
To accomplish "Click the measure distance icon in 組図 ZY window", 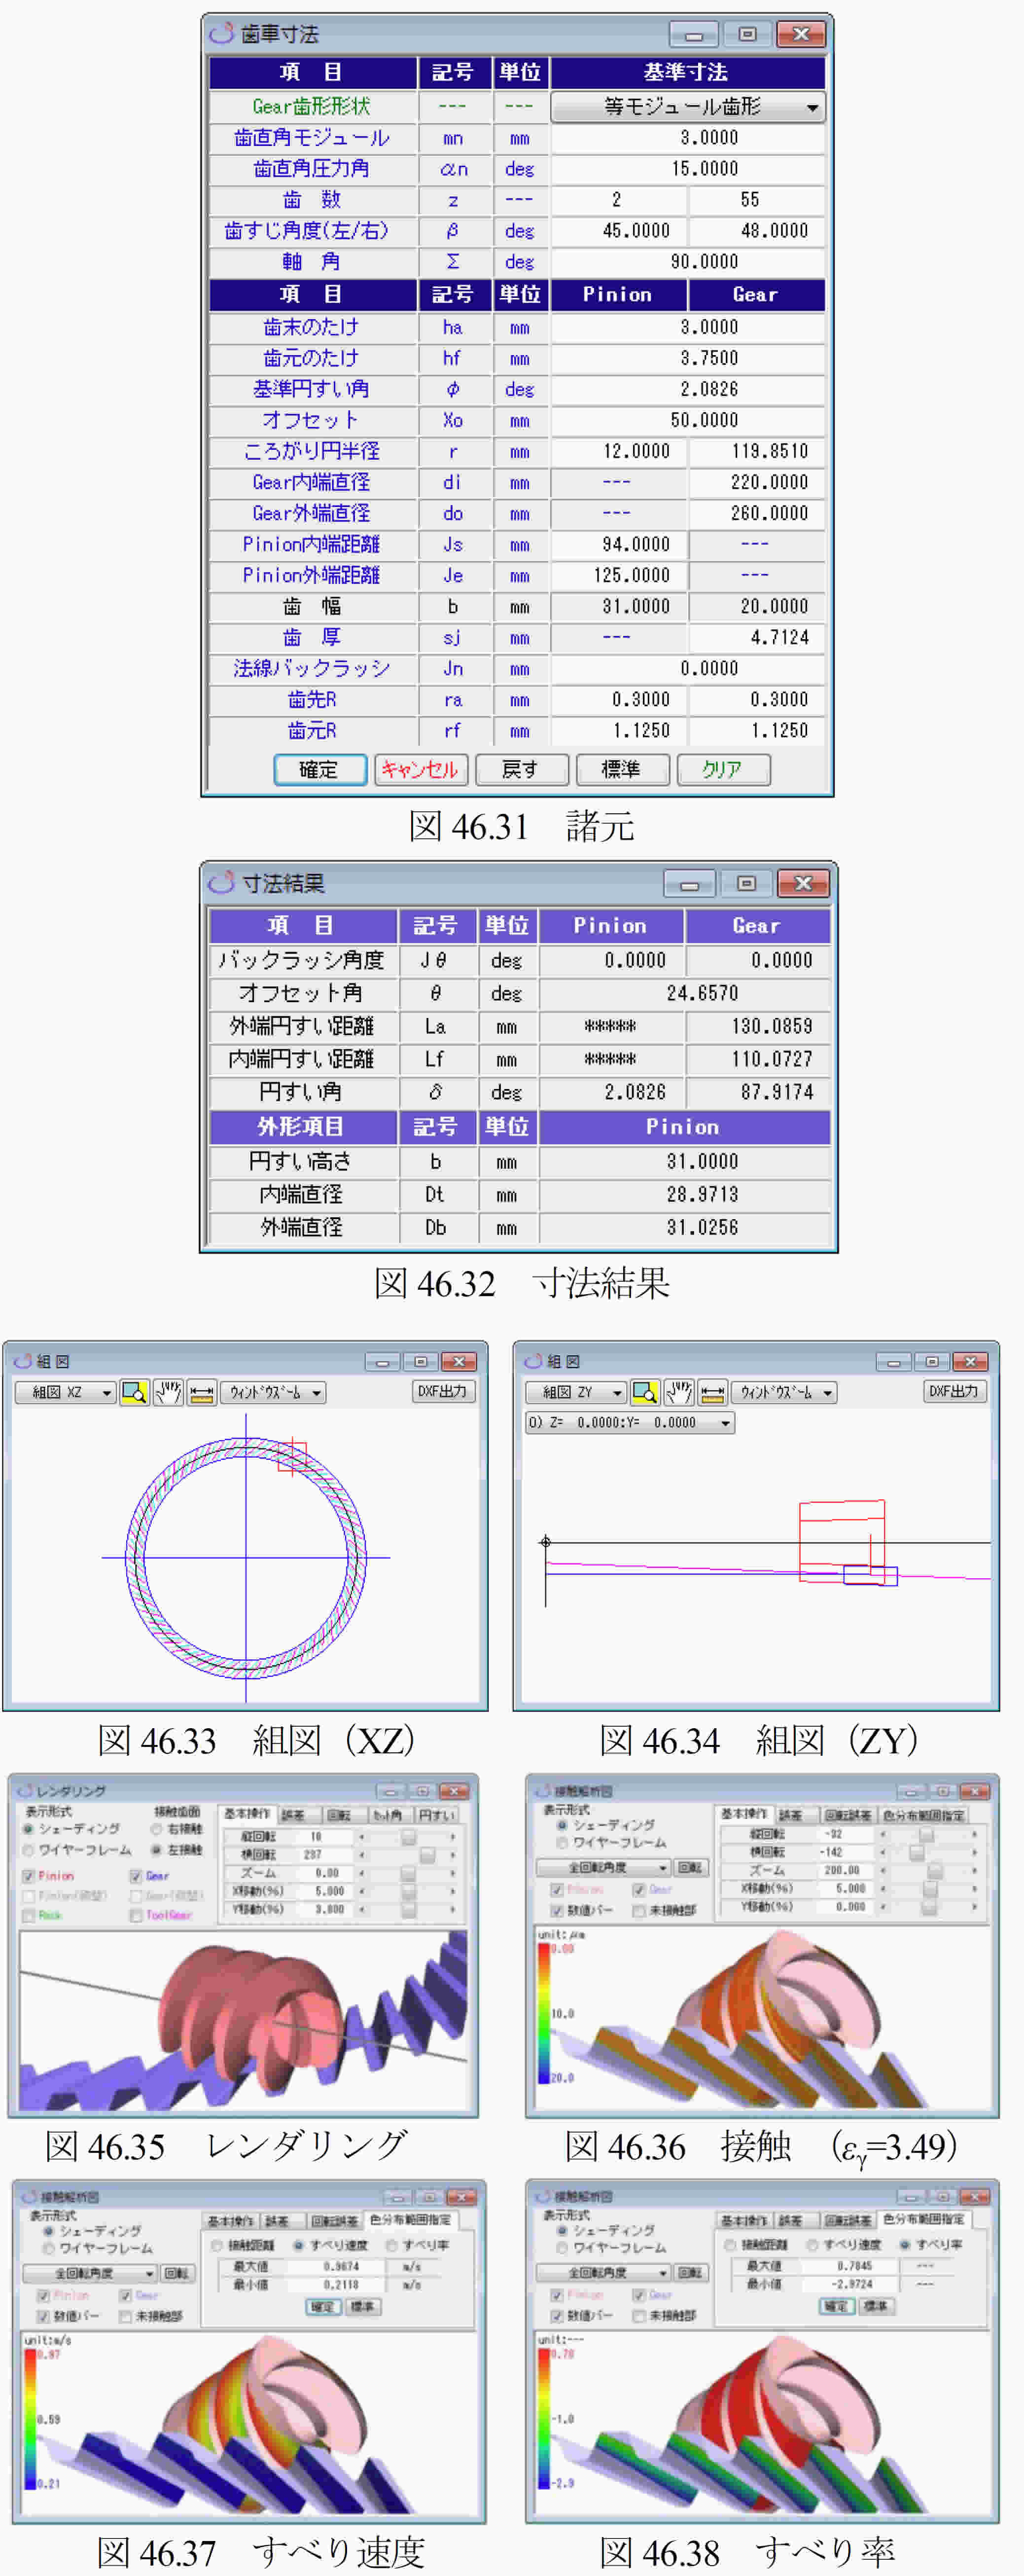I will (713, 1392).
